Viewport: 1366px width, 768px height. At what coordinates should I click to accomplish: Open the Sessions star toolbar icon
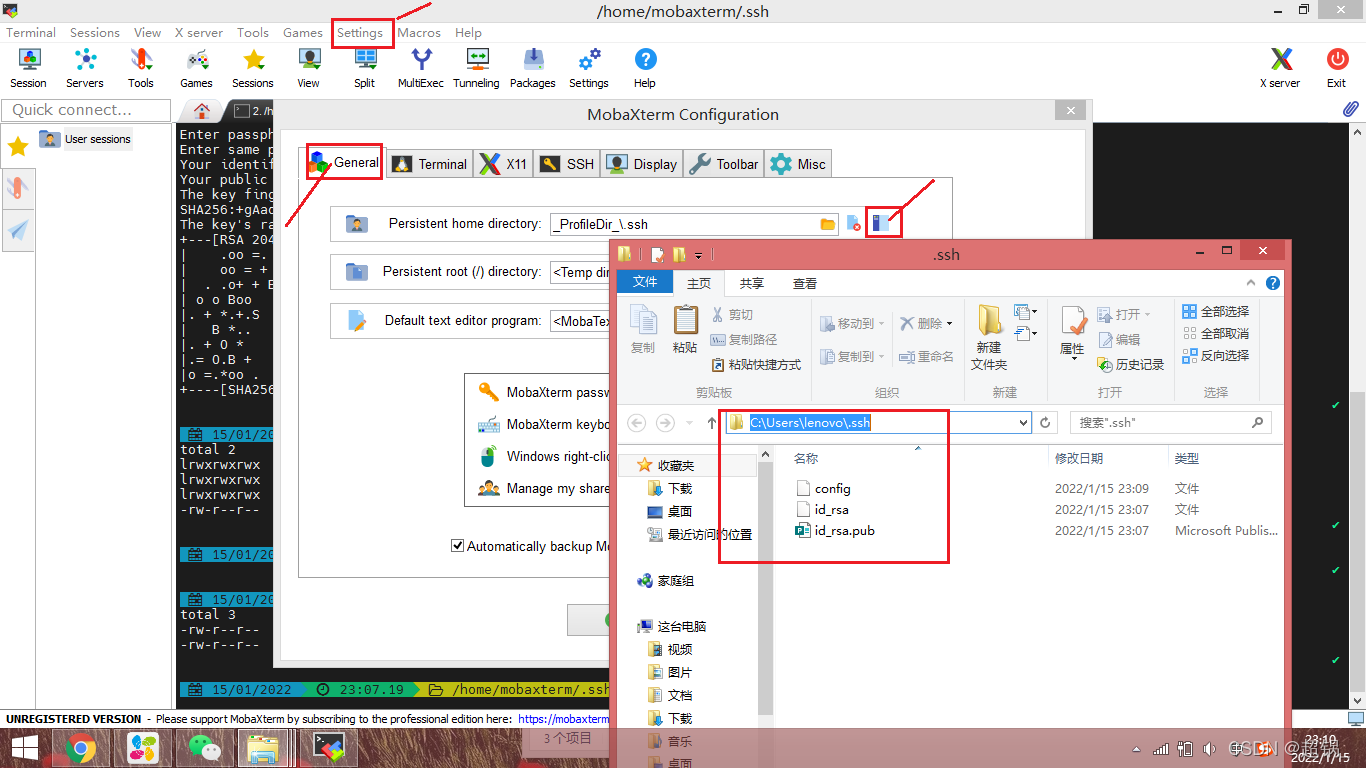(x=253, y=68)
